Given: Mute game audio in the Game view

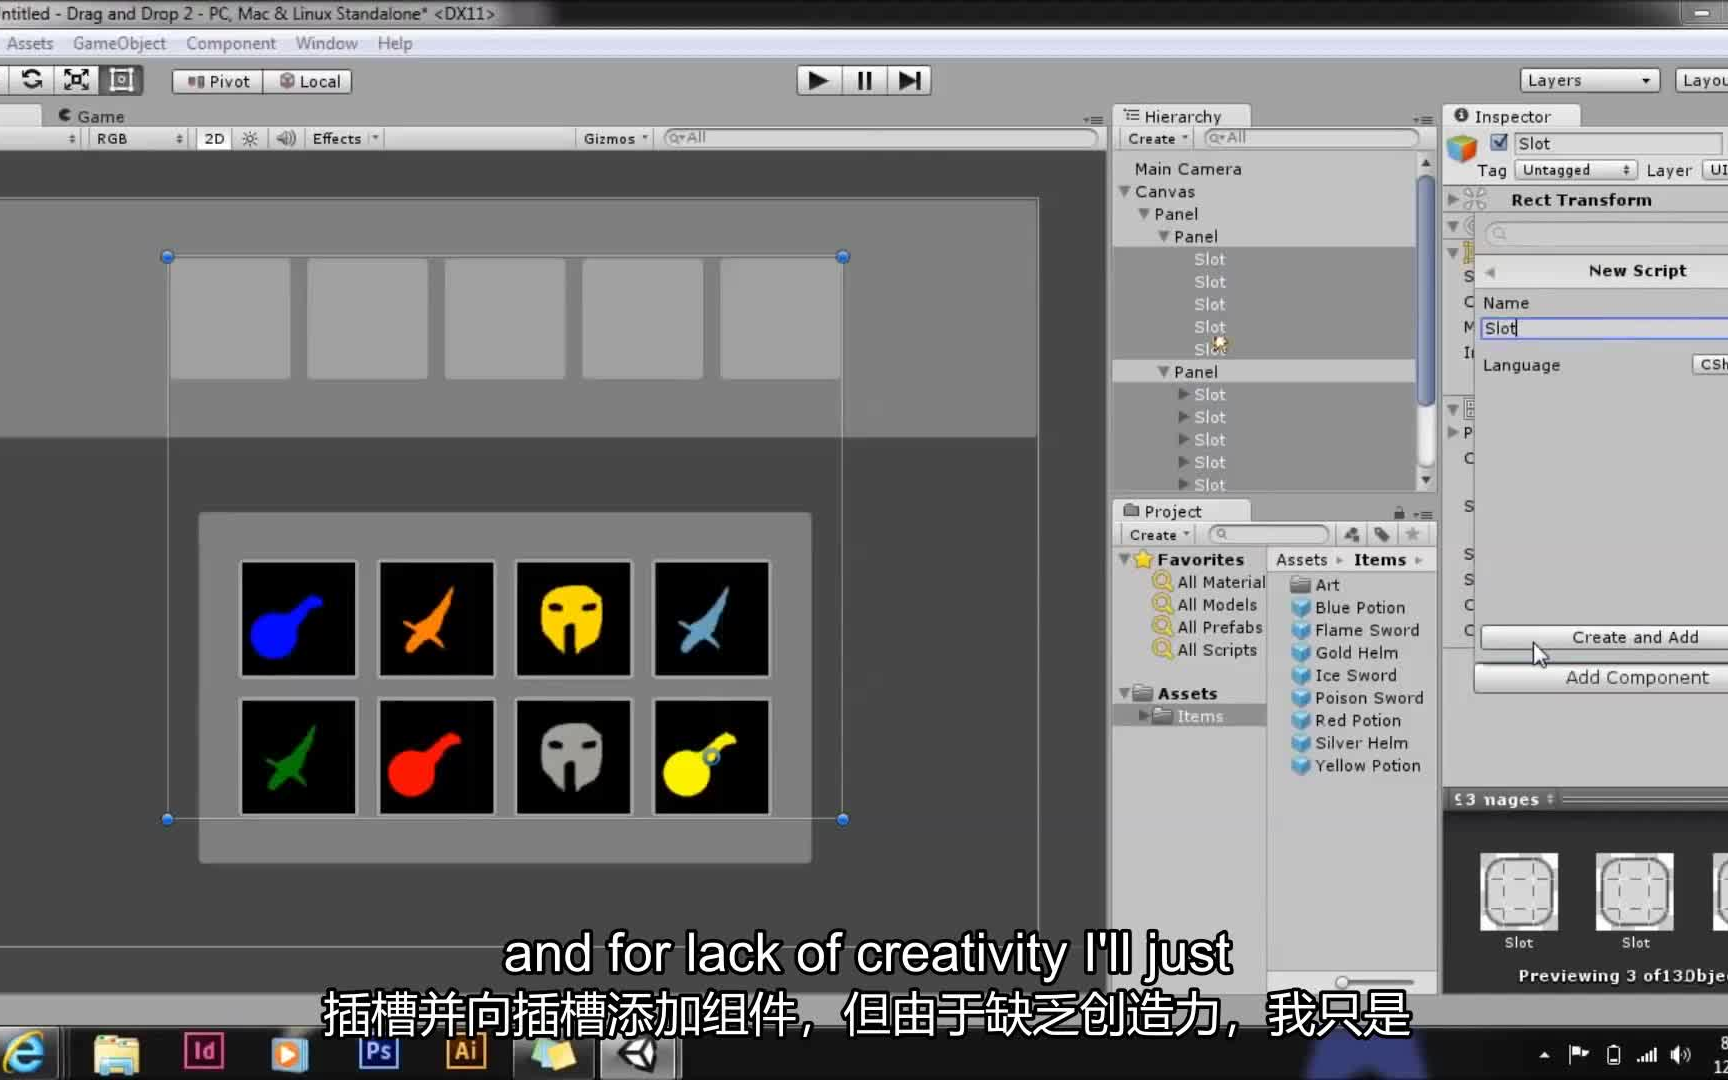Looking at the screenshot, I should point(285,138).
